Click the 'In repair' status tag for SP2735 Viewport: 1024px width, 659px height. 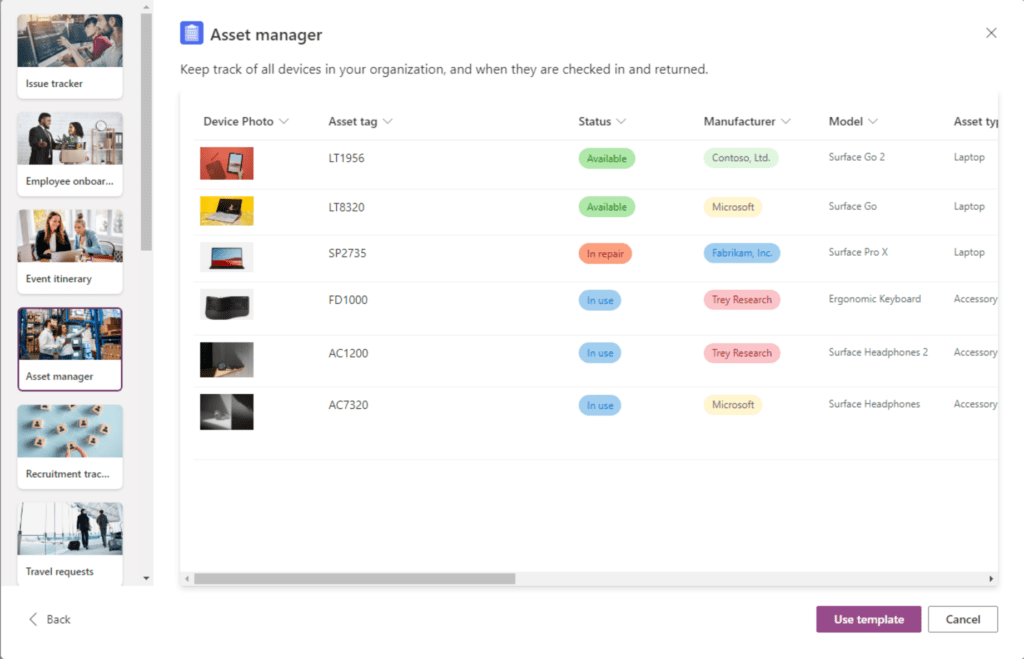604,254
